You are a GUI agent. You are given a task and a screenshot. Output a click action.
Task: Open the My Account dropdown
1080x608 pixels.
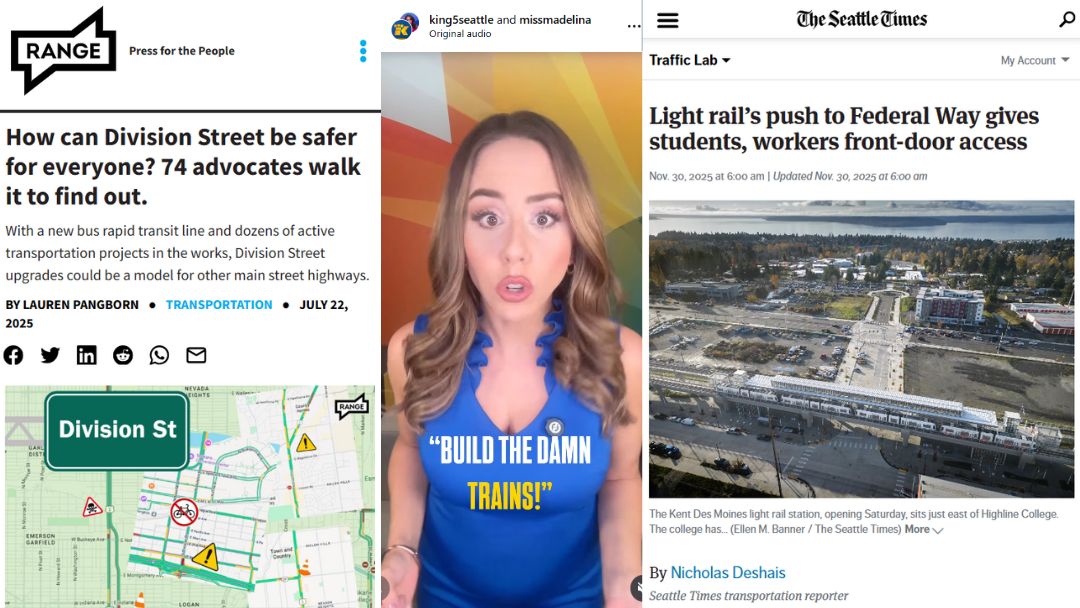pyautogui.click(x=1035, y=61)
